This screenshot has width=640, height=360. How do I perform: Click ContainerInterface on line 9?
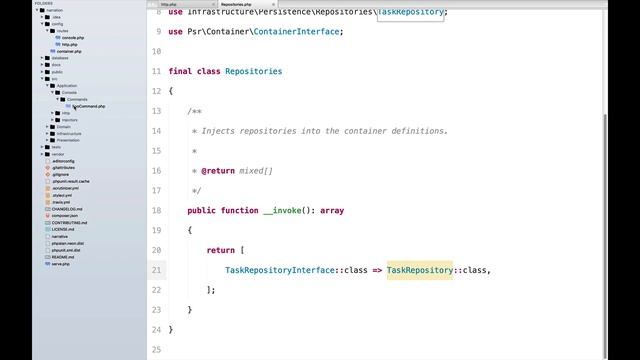296,32
